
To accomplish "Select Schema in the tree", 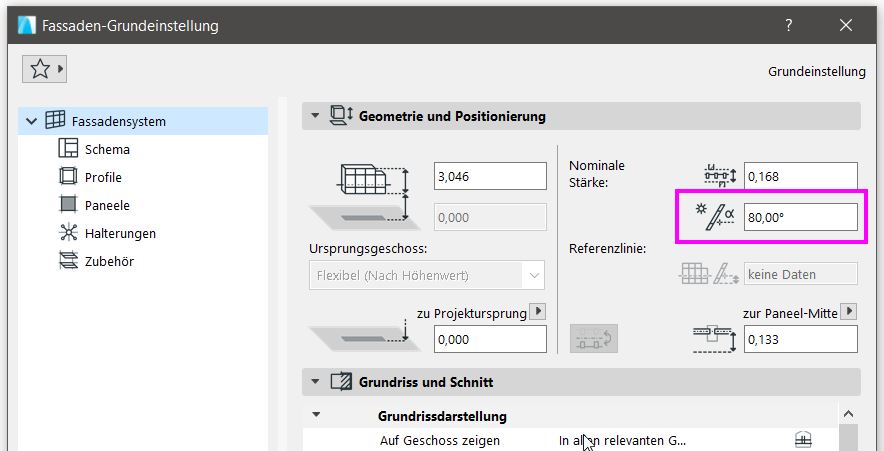I will click(107, 149).
